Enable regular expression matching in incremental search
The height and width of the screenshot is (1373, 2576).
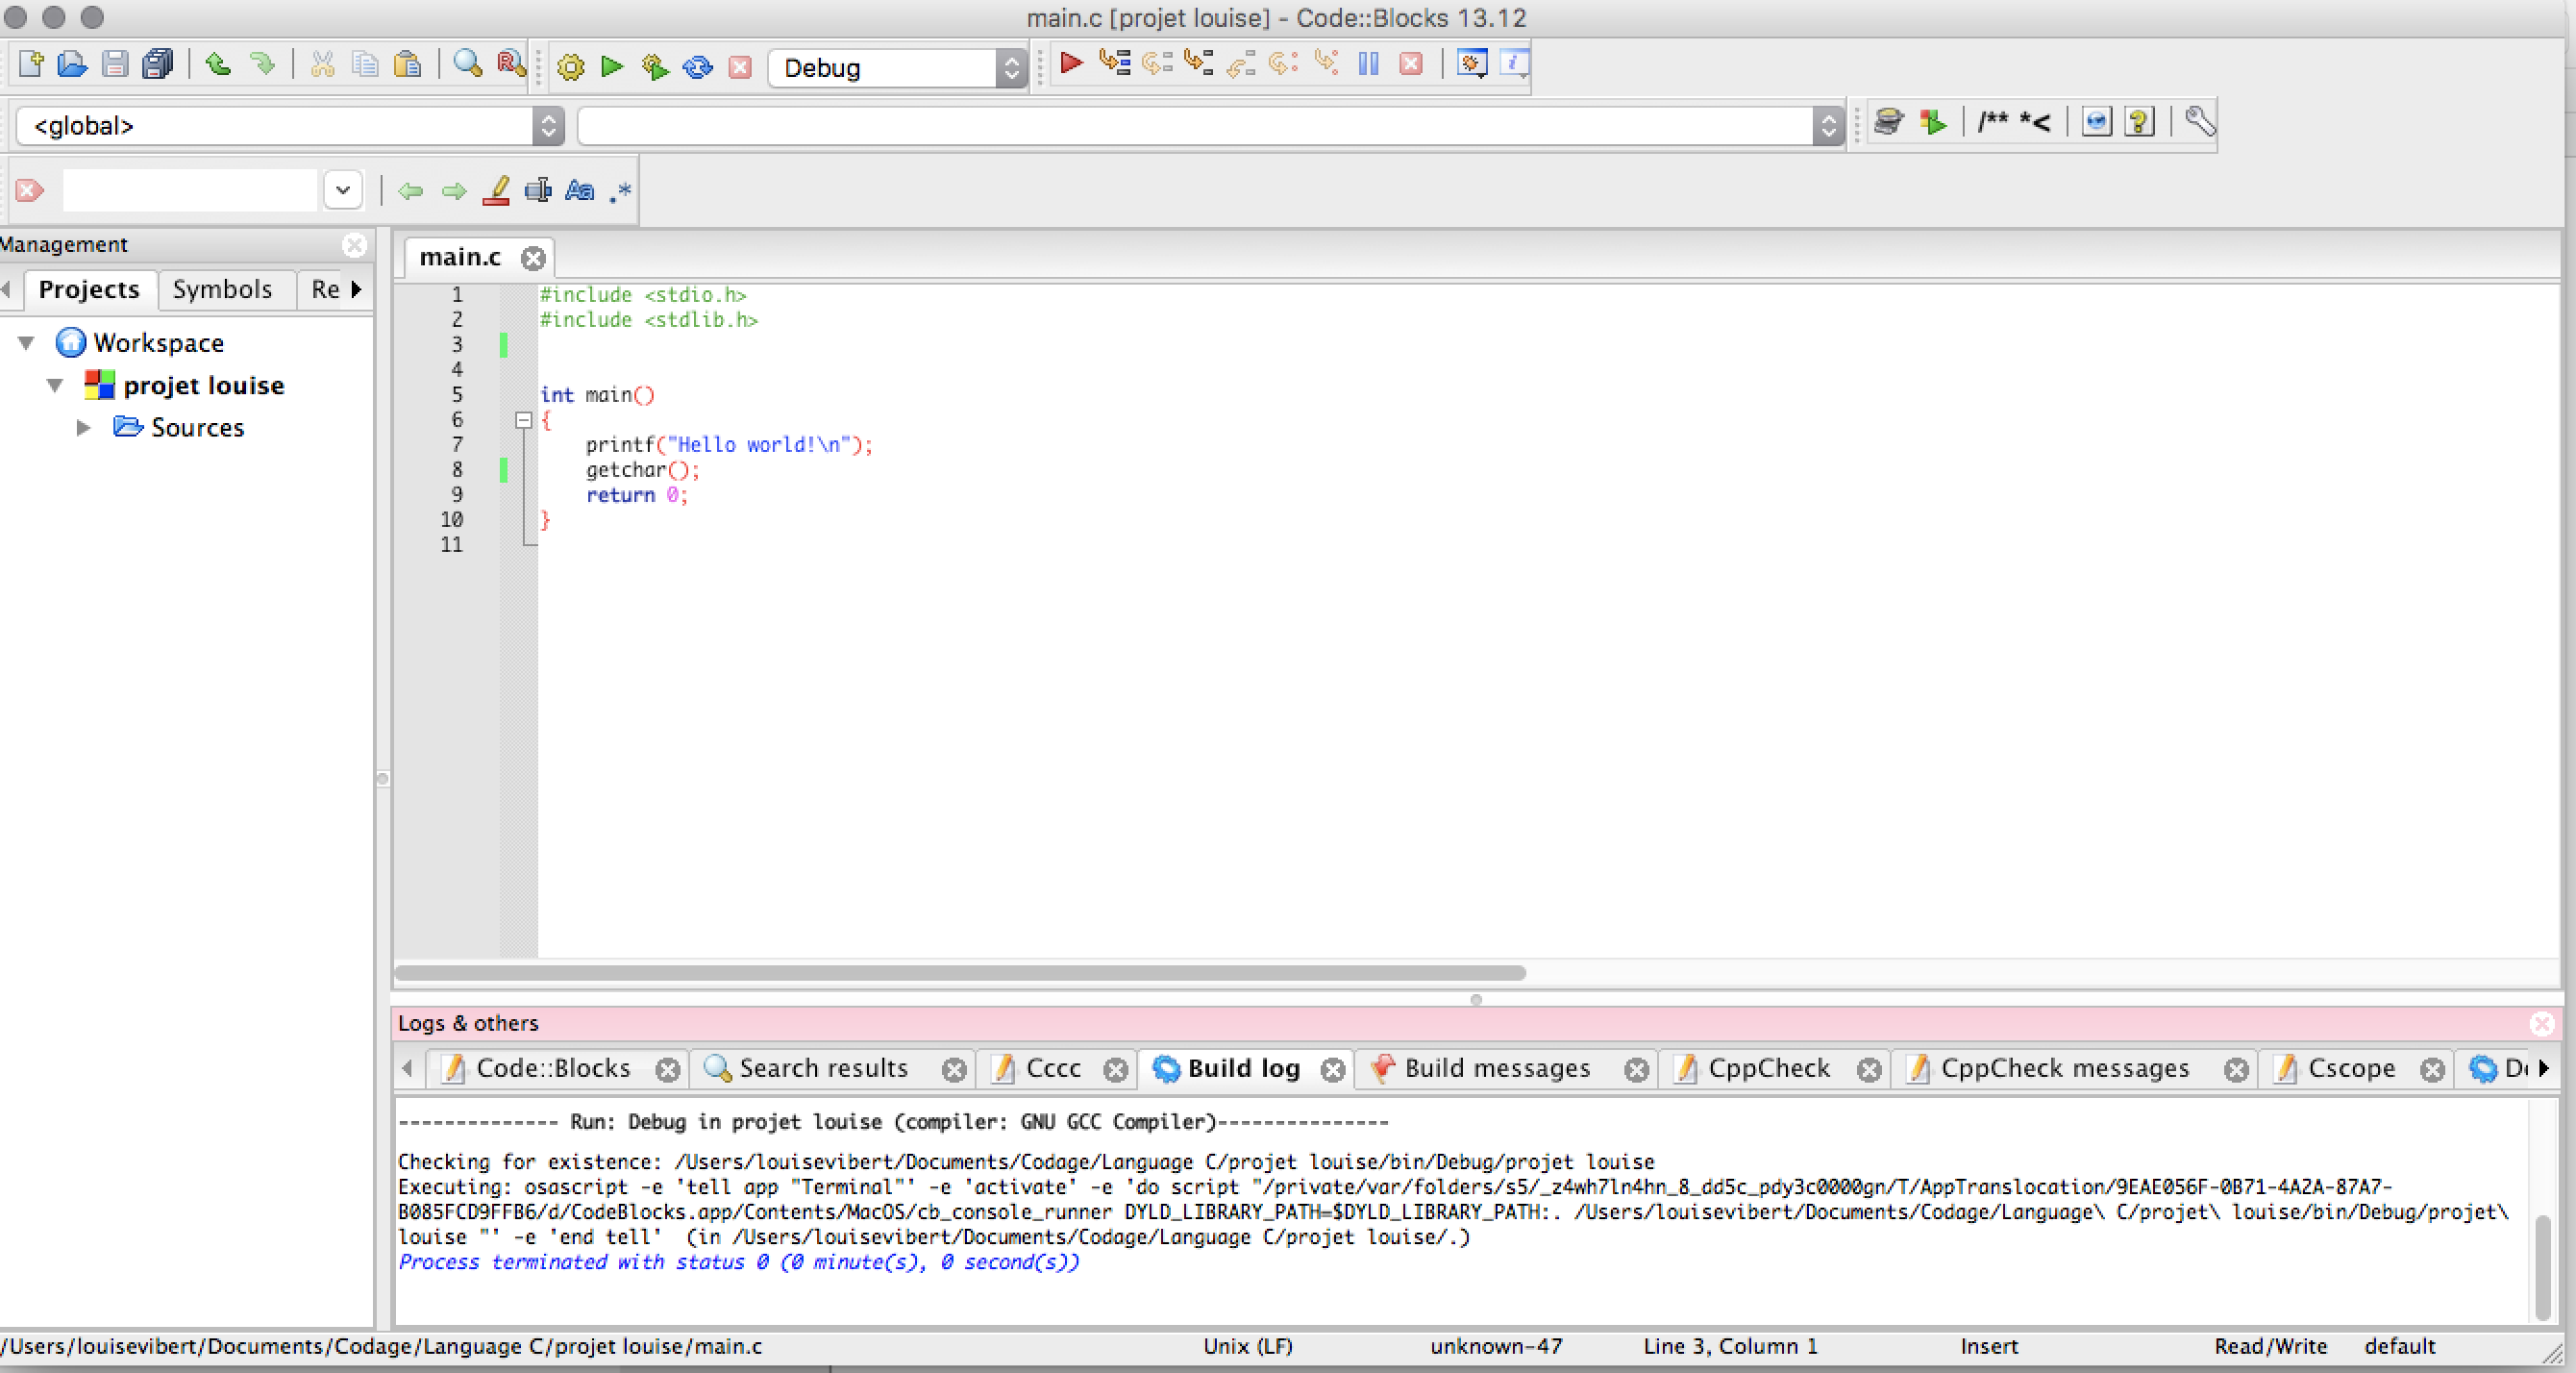point(619,190)
